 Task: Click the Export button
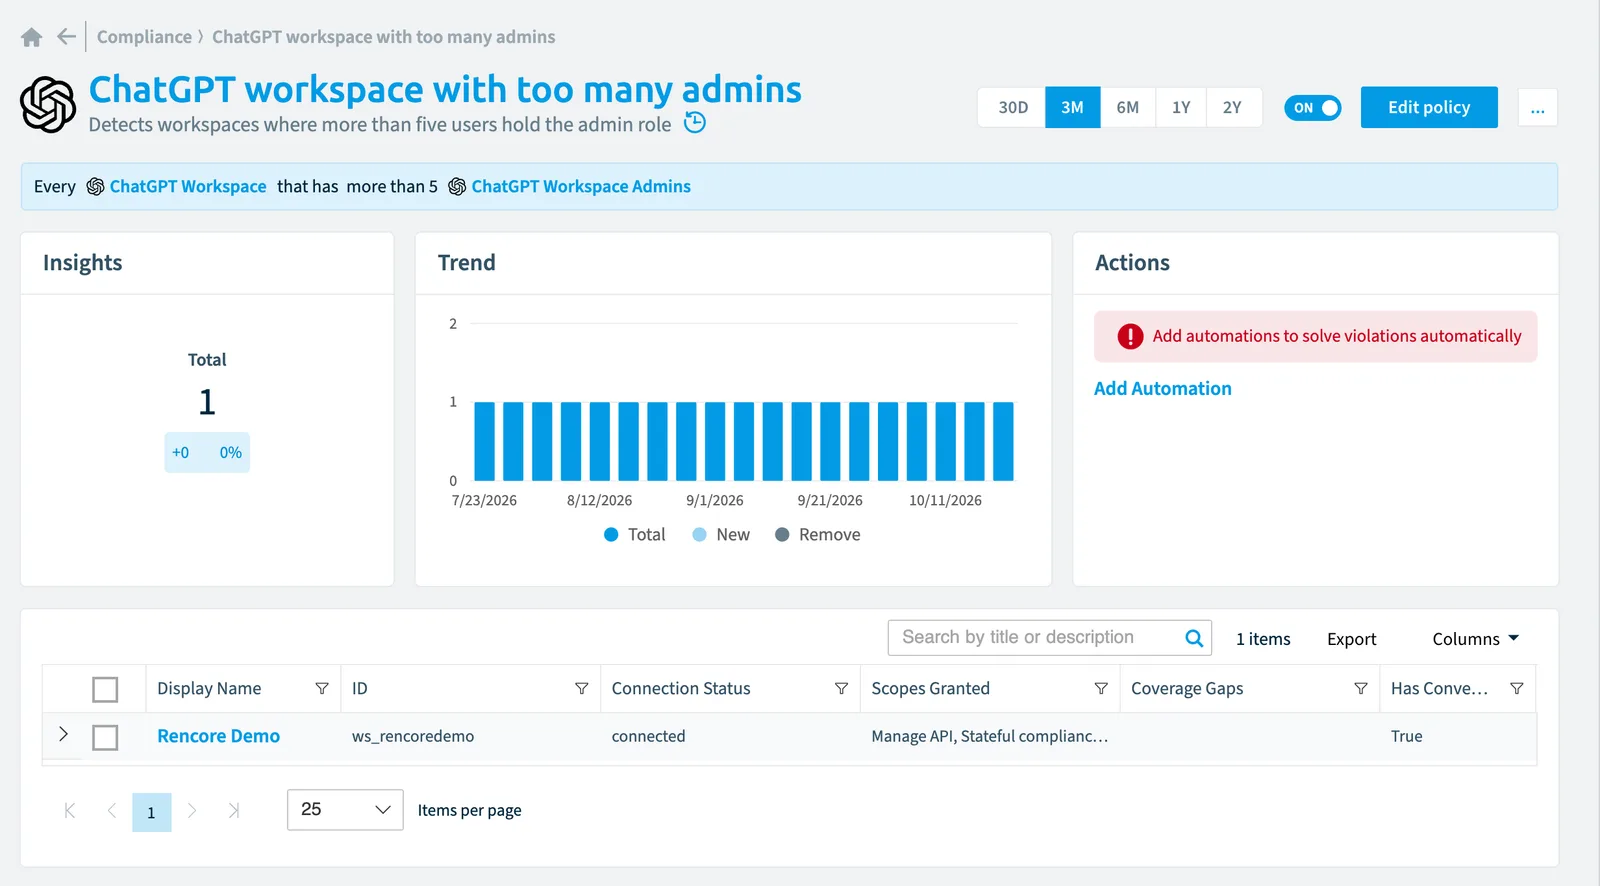pos(1352,639)
